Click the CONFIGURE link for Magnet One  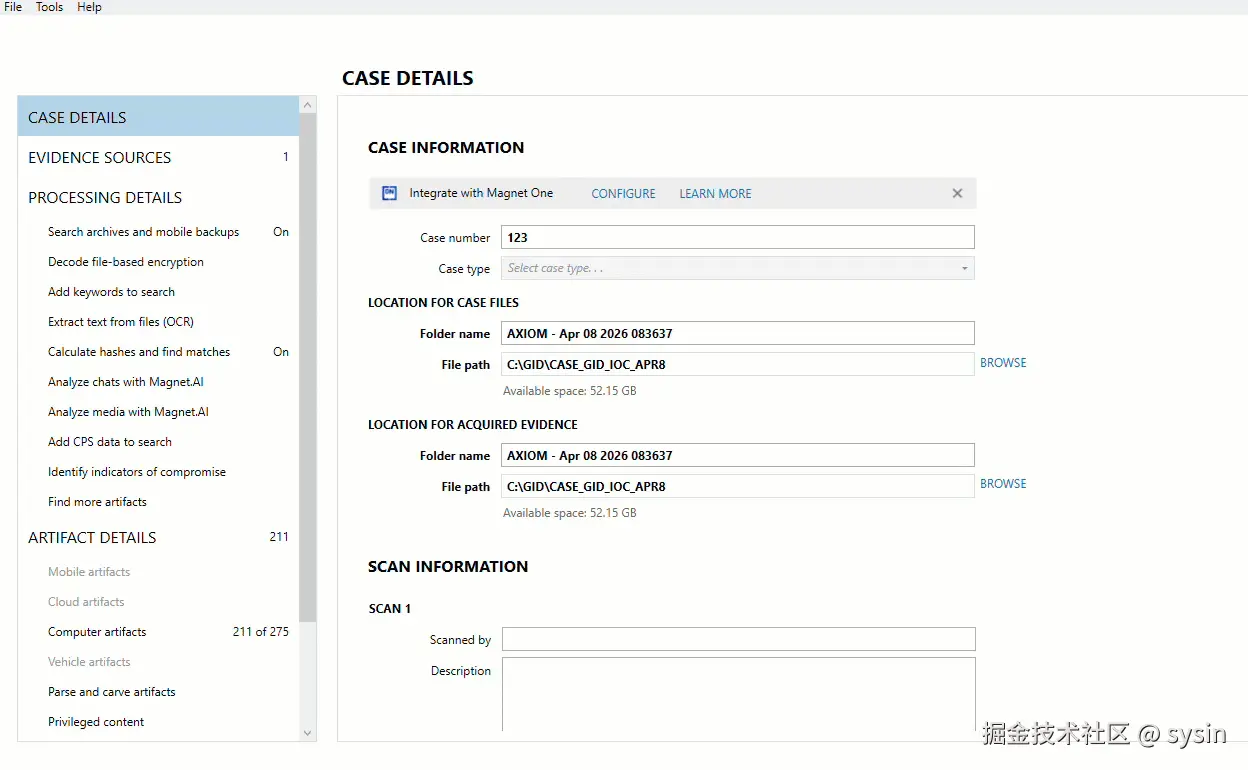pyautogui.click(x=623, y=193)
